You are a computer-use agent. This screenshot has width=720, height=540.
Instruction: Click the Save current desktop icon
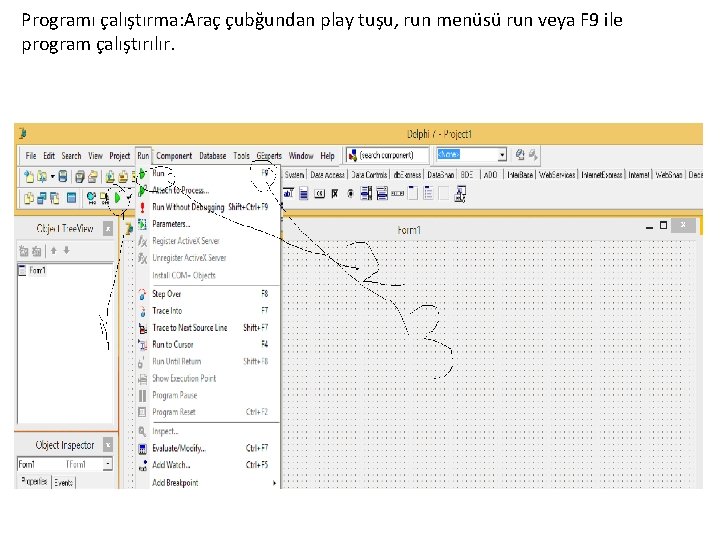[x=520, y=155]
